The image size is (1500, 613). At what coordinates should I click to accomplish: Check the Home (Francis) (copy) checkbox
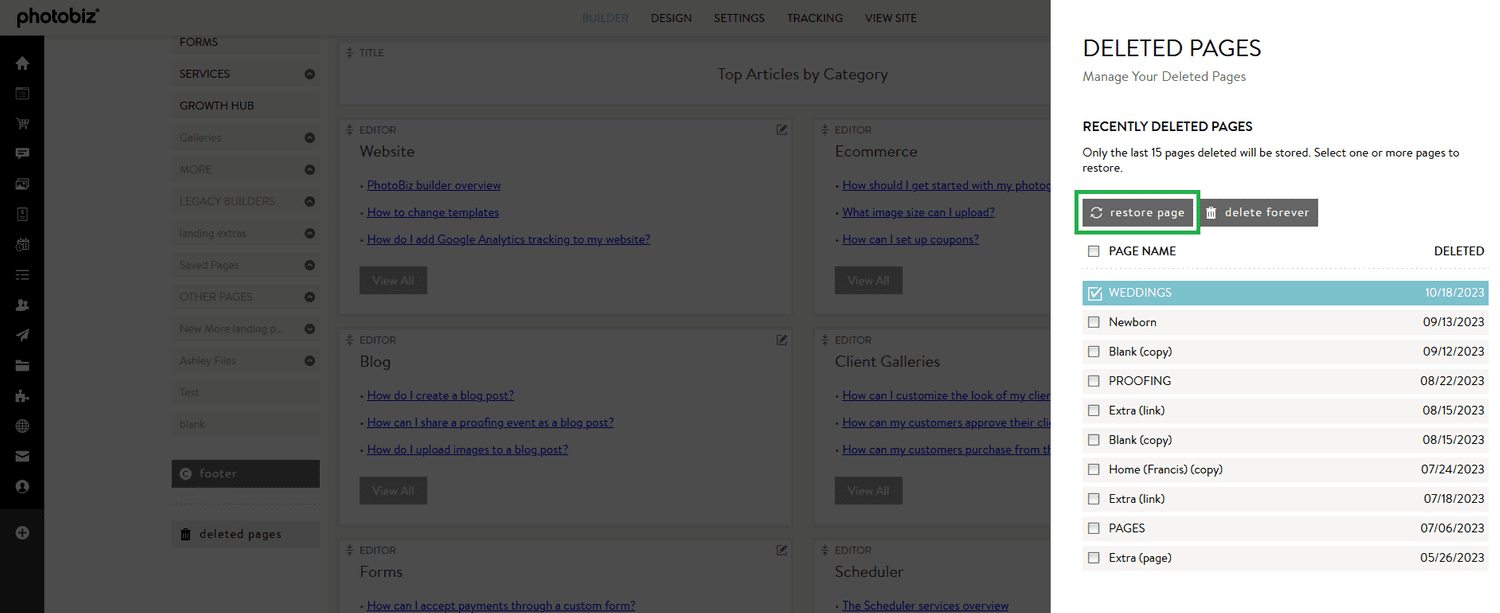click(x=1093, y=469)
